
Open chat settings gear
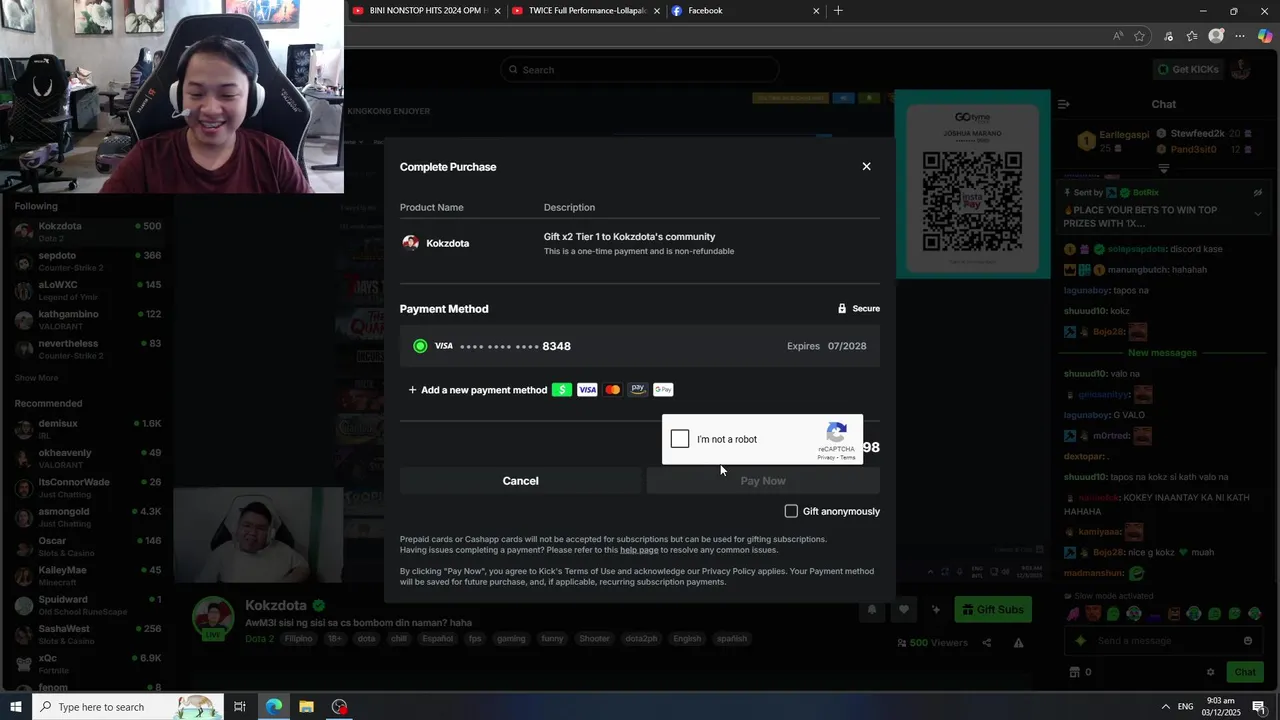(1210, 672)
